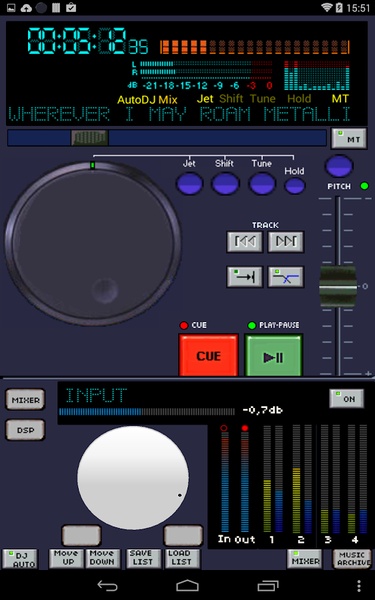Screen dimensions: 375x600
Task: Click the white input gain knob
Action: click(x=133, y=478)
